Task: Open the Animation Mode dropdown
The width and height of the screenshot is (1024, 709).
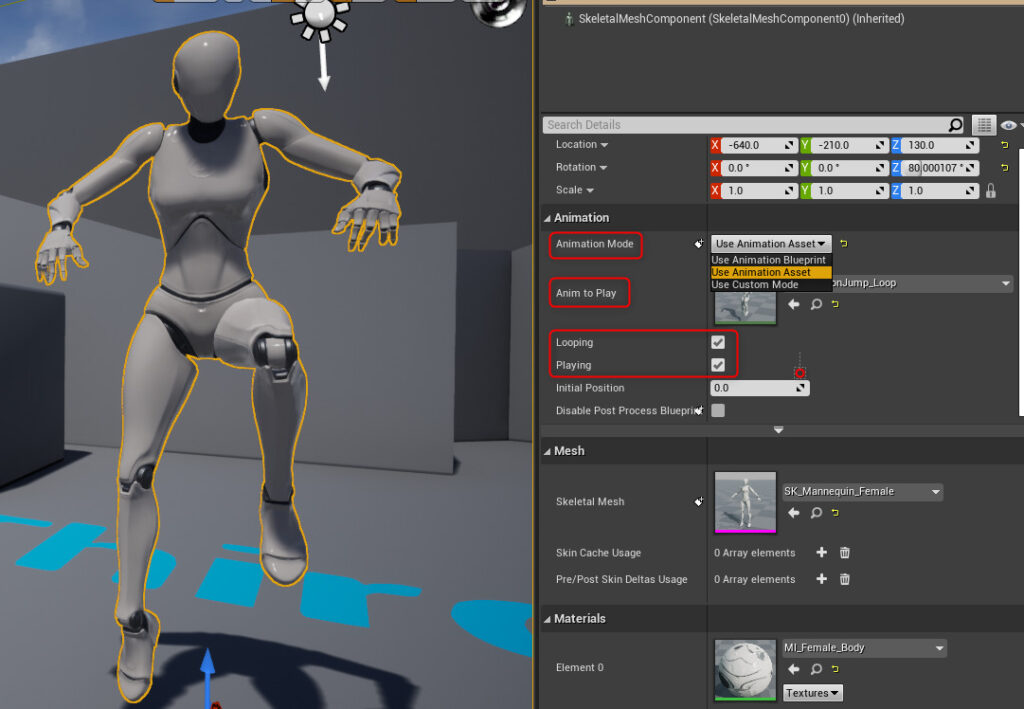Action: click(x=771, y=244)
